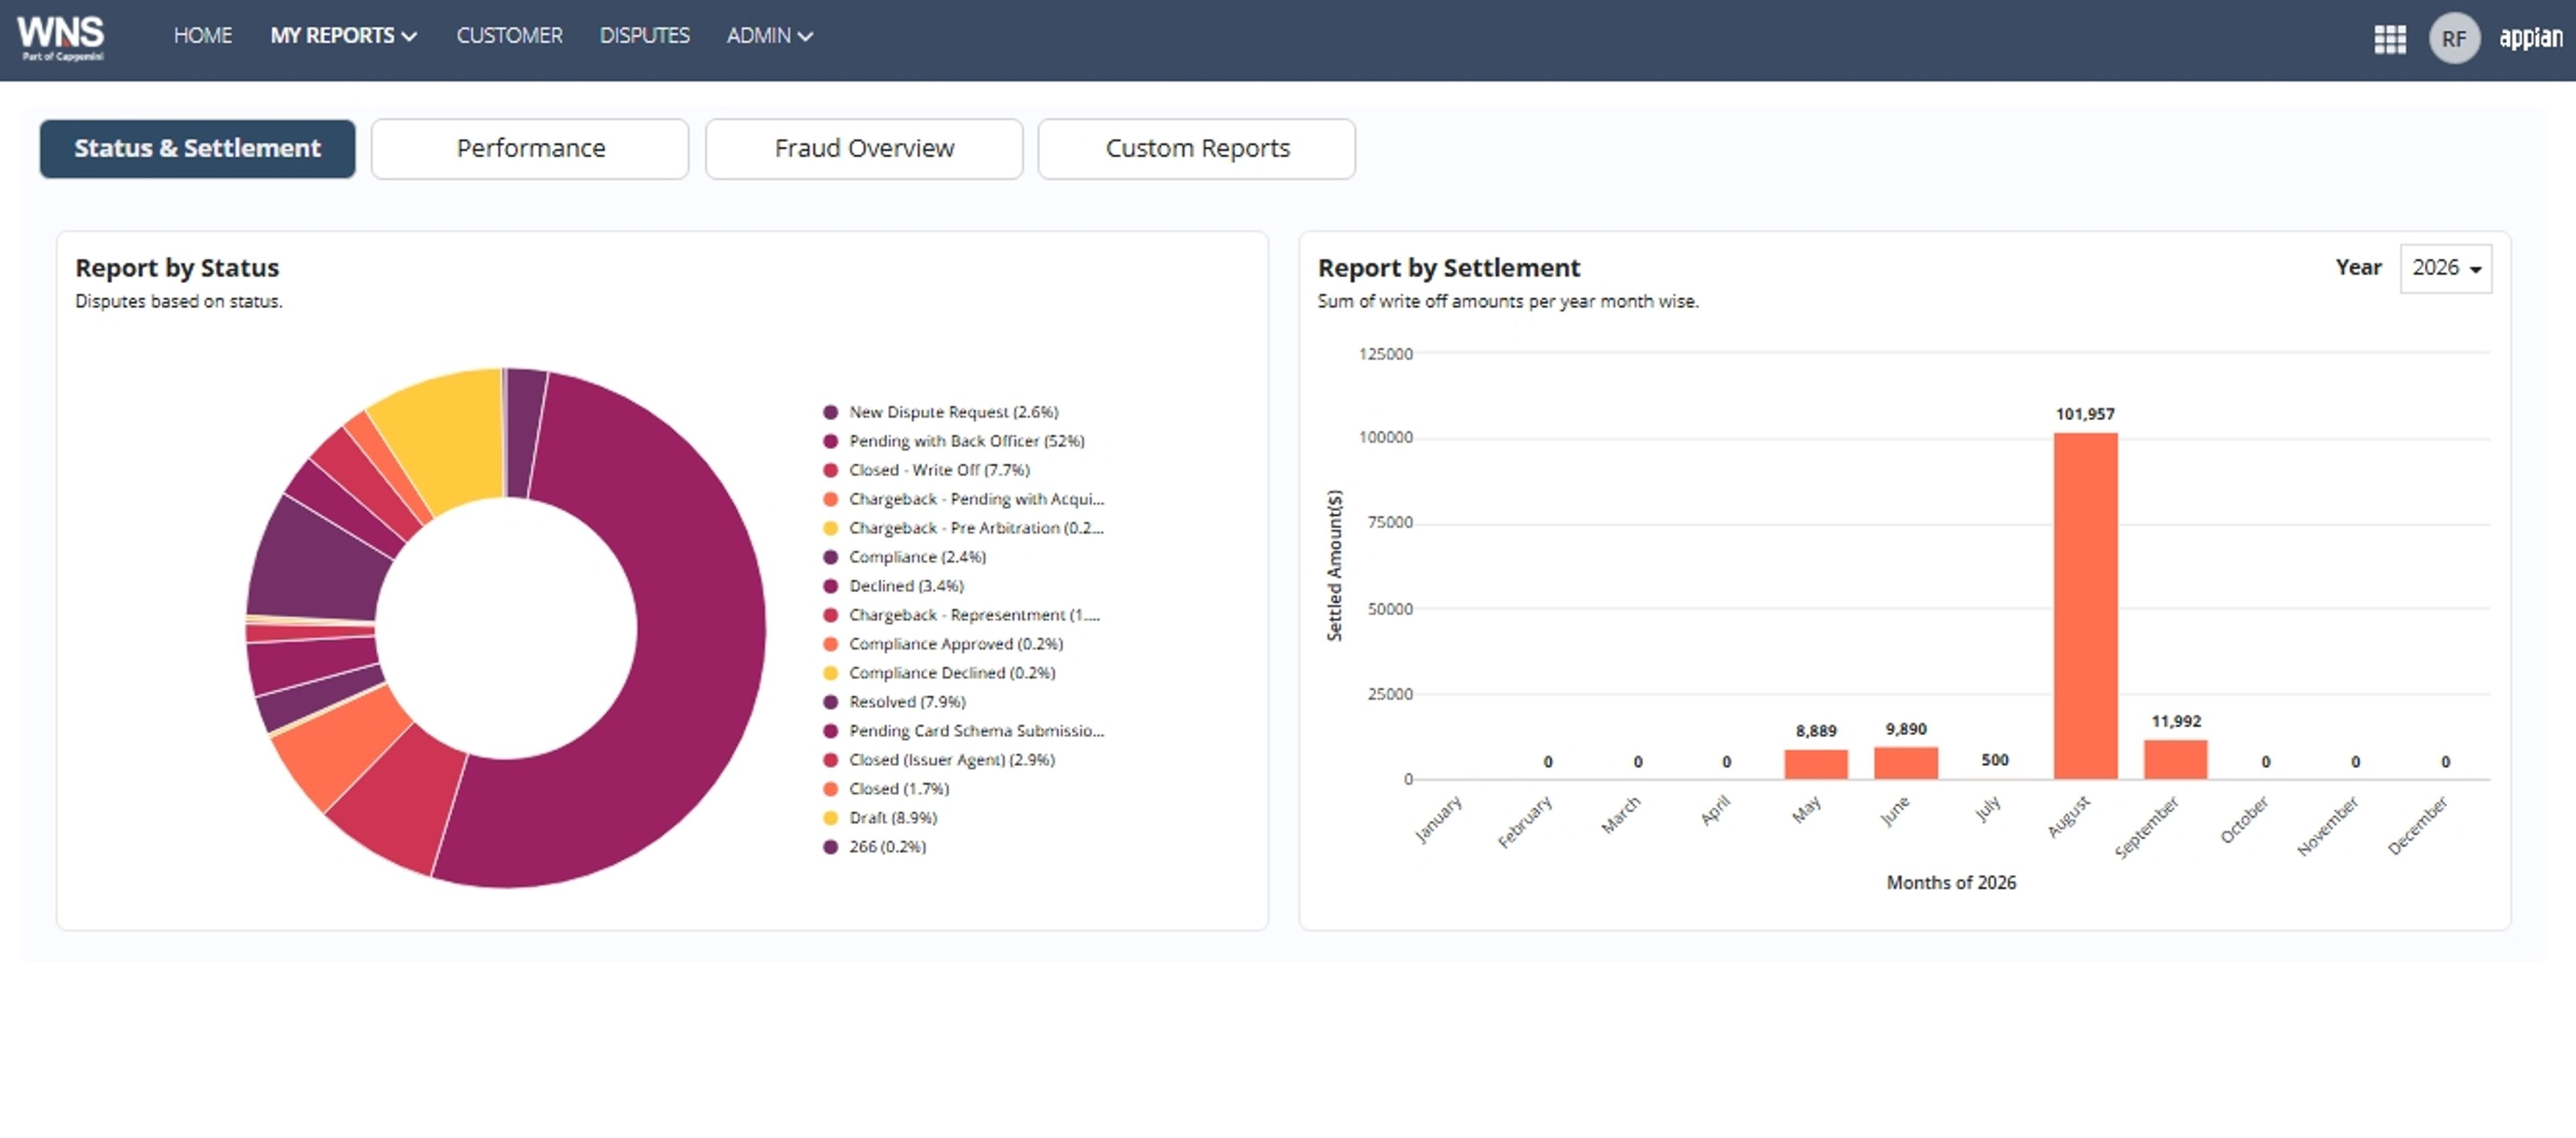Select the Pending Card Schema Submissio... label

[x=976, y=731]
